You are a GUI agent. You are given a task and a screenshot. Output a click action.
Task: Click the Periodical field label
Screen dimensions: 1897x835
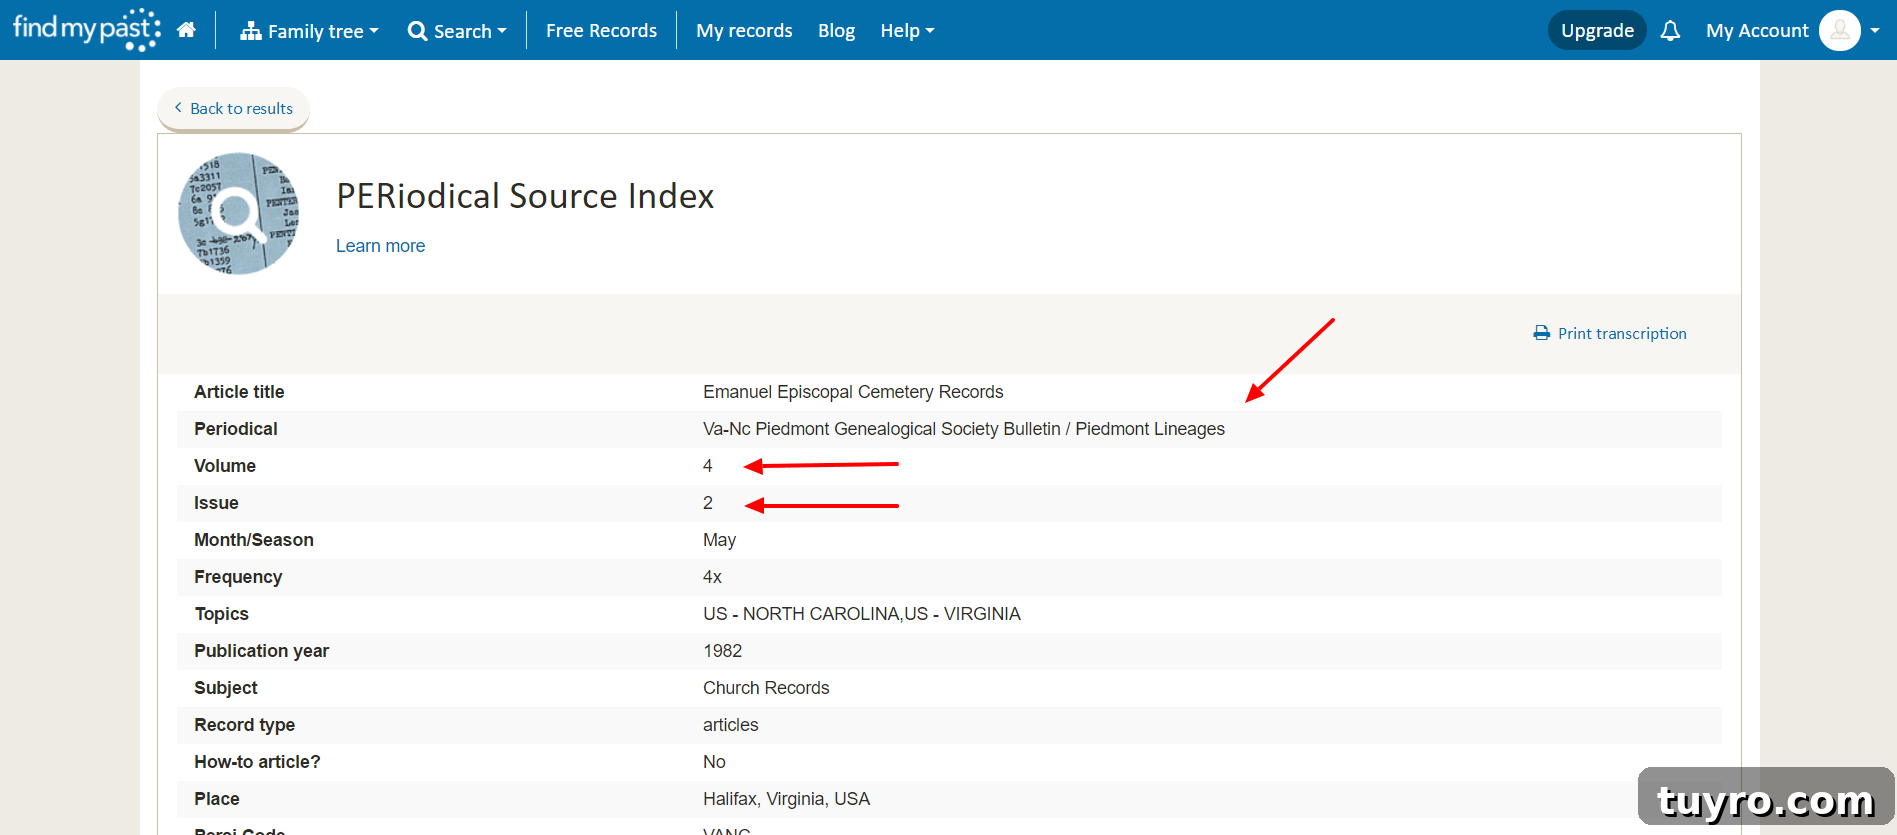[236, 429]
